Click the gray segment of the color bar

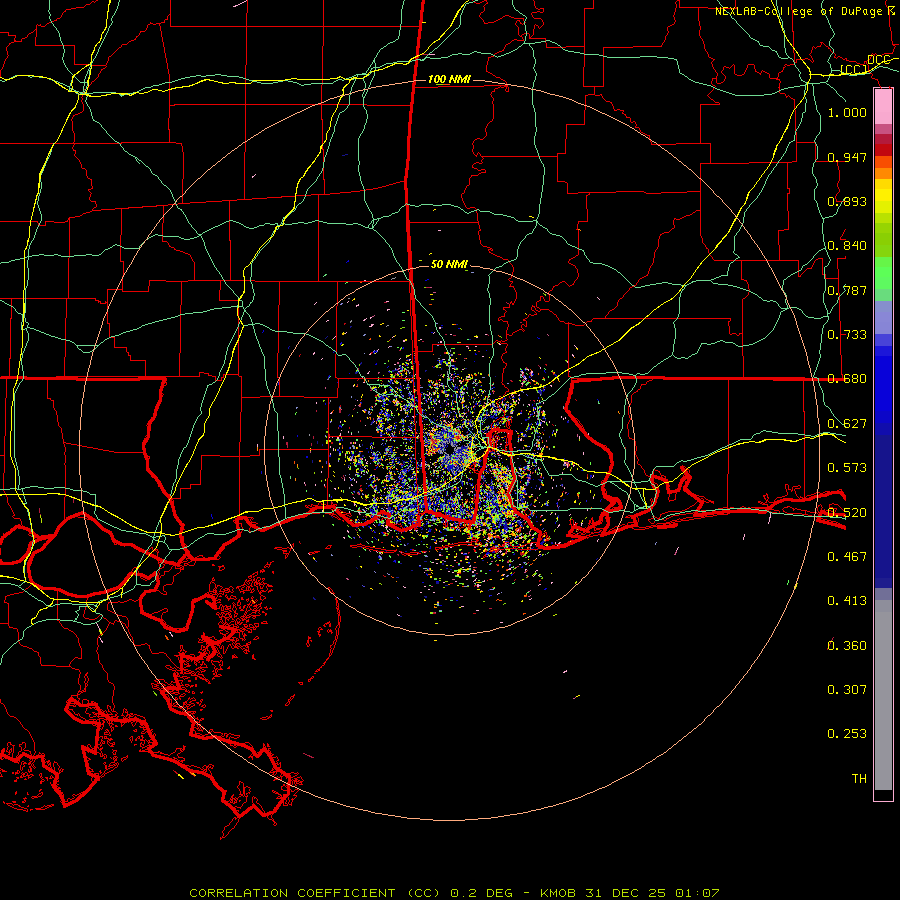(883, 695)
